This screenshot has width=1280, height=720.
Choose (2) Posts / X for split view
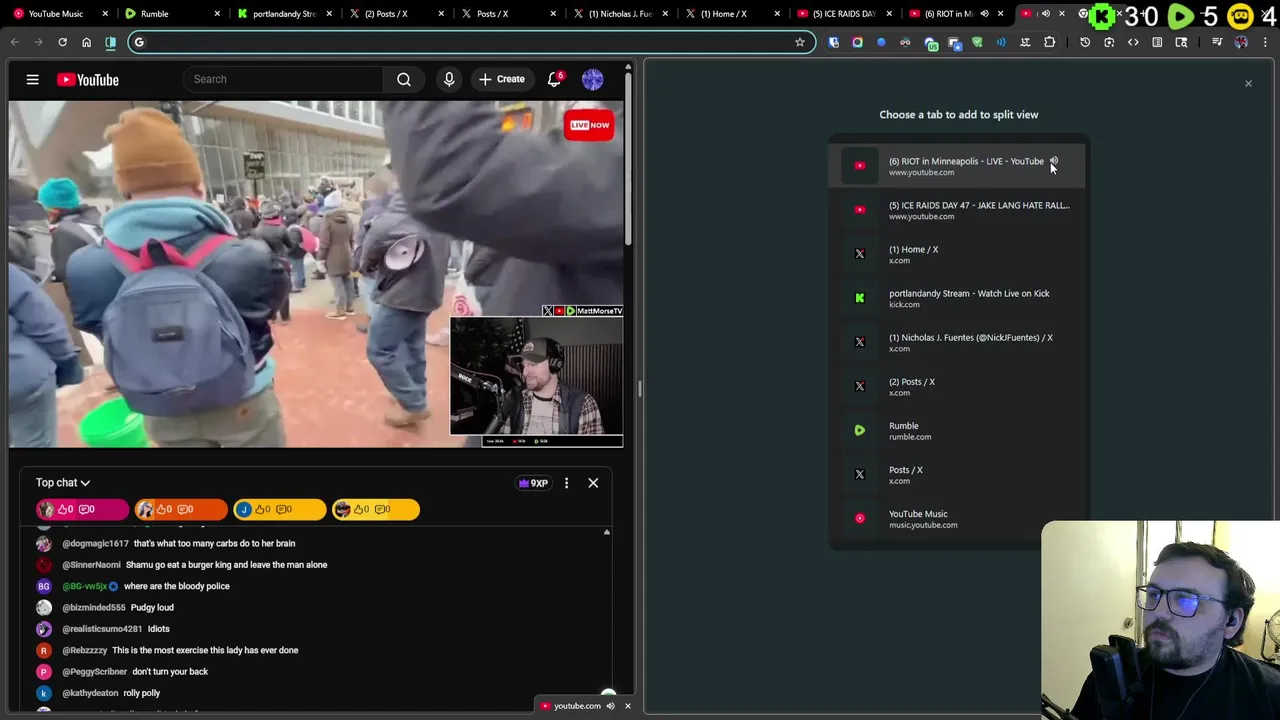[957, 386]
